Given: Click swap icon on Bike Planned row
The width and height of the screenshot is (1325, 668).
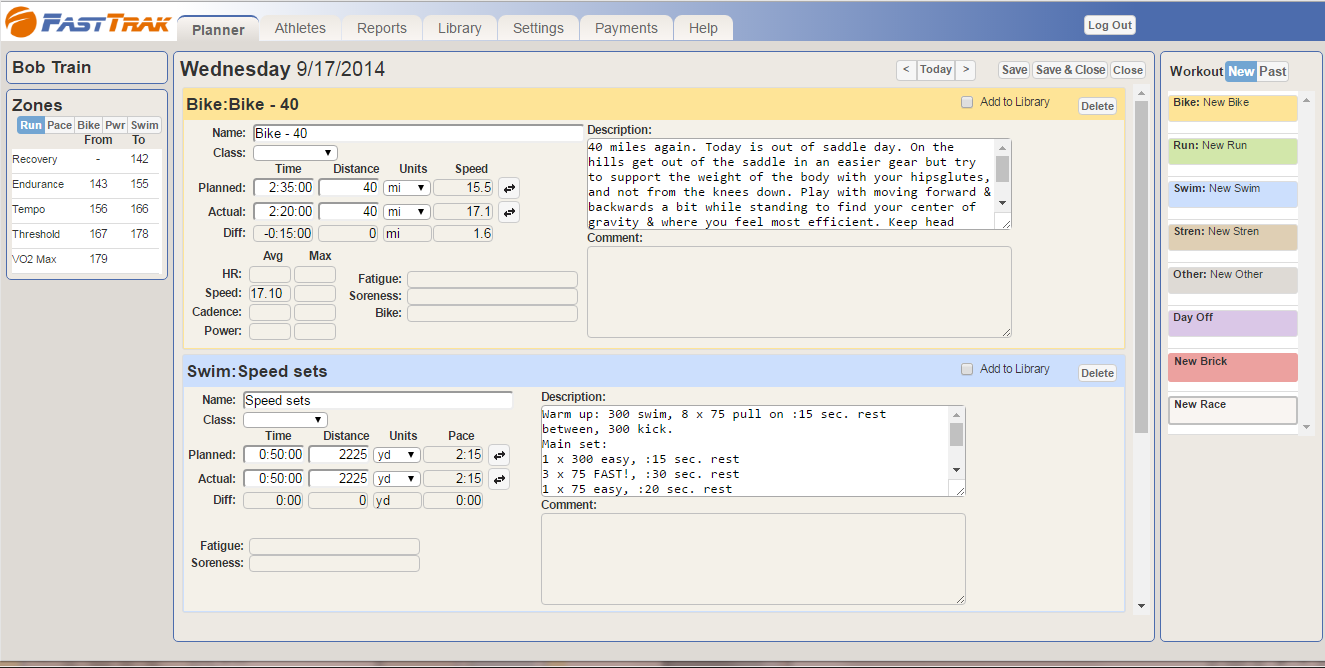Looking at the screenshot, I should 508,188.
